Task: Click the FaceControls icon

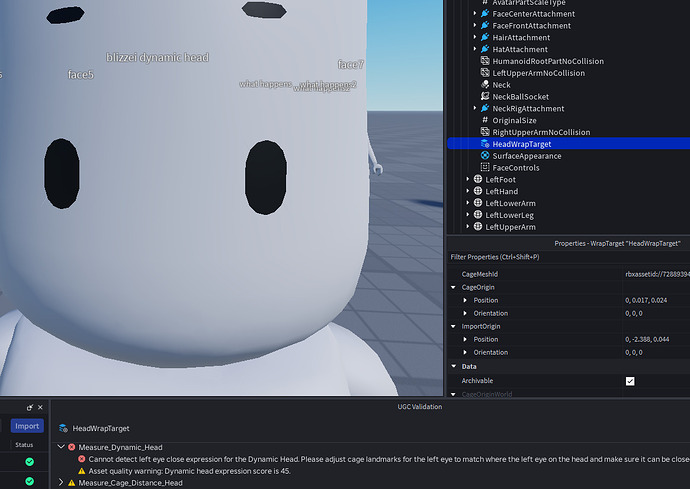Action: click(485, 167)
